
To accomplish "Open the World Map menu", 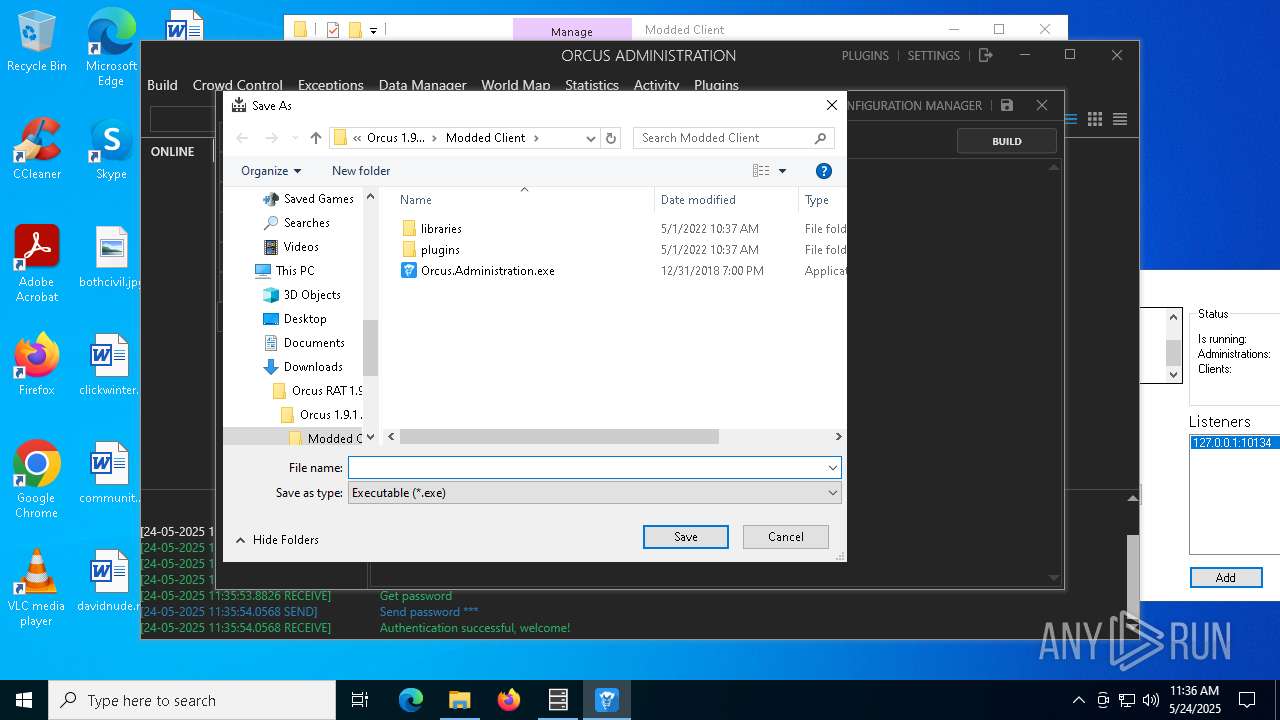I will (x=515, y=85).
